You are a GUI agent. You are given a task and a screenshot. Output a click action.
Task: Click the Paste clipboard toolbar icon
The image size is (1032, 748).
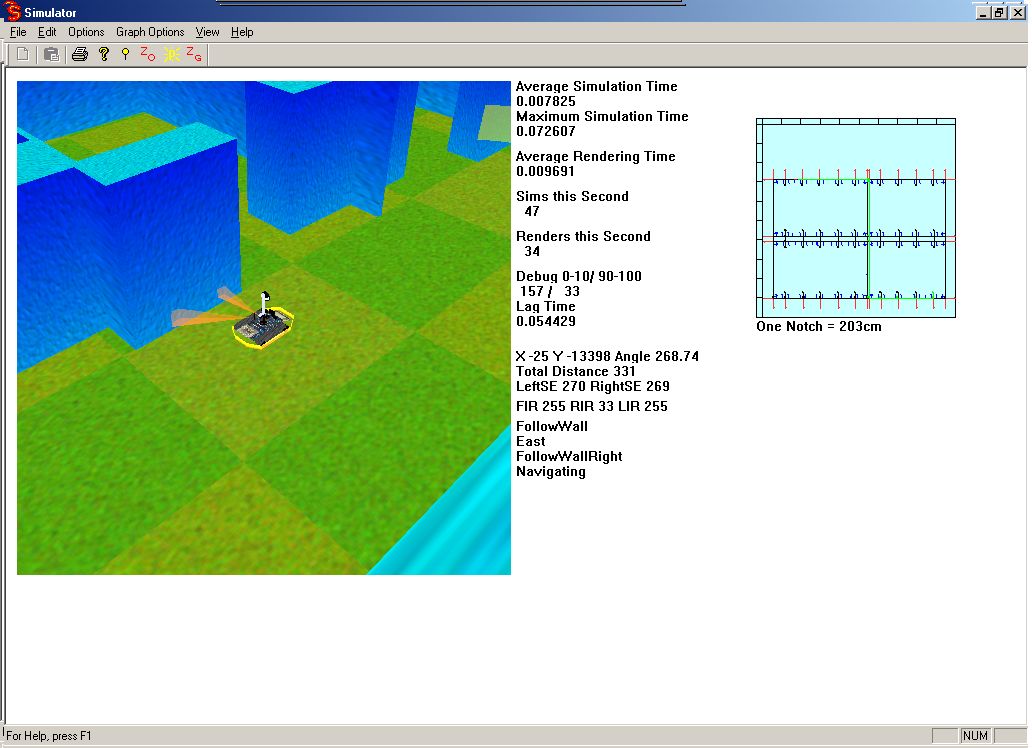click(51, 54)
